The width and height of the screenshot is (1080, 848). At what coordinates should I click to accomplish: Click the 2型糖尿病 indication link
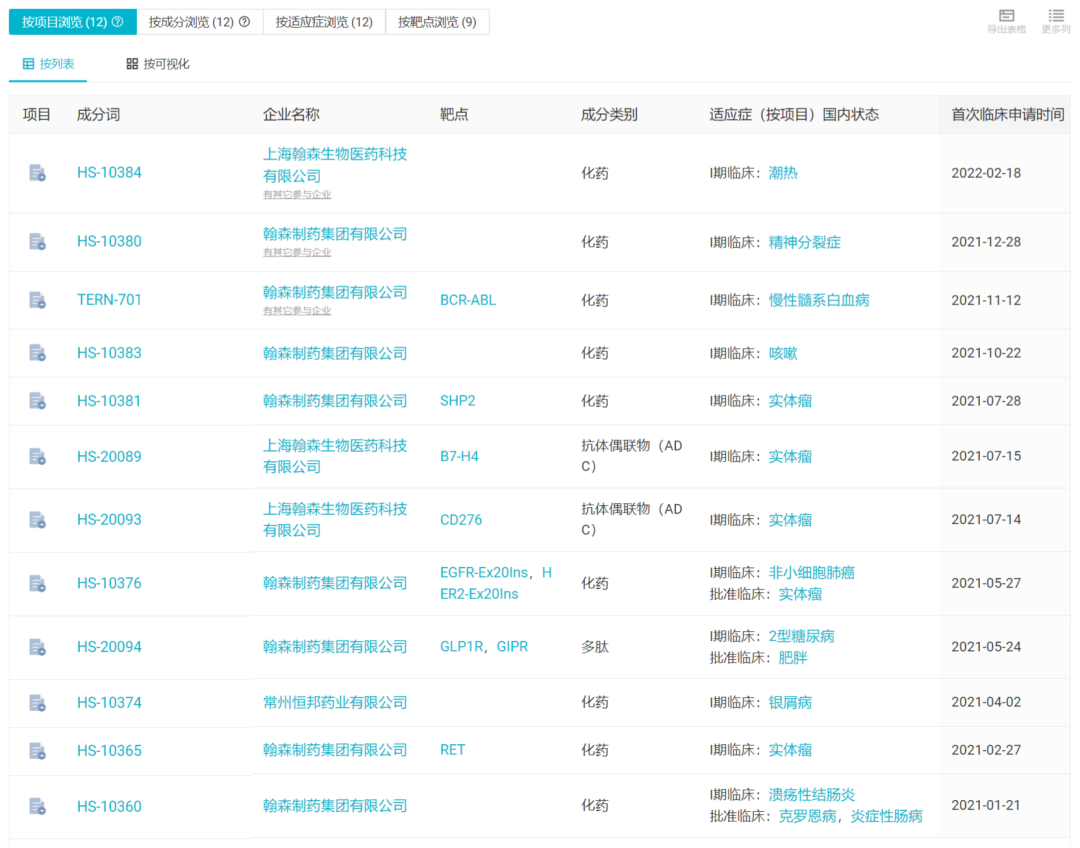point(801,636)
